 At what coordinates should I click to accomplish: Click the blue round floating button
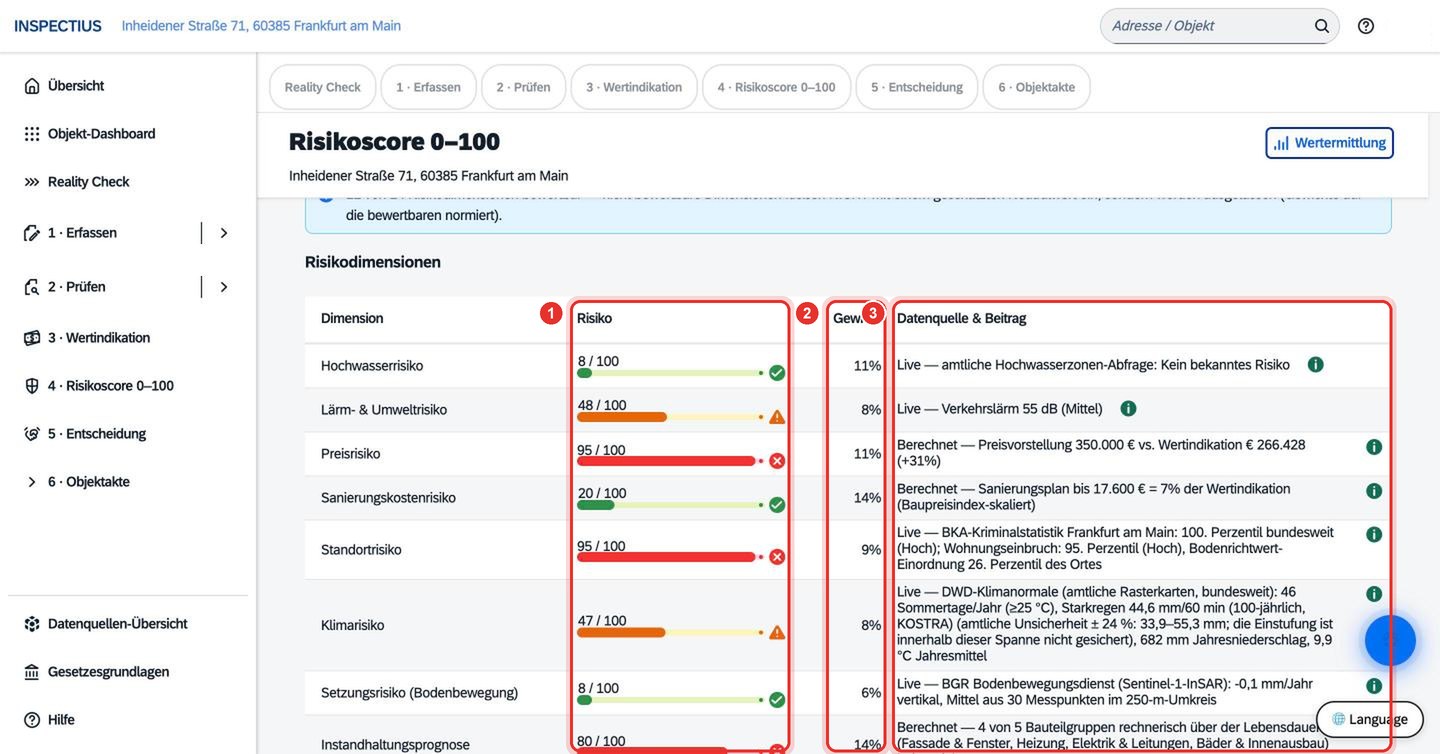pos(1390,641)
